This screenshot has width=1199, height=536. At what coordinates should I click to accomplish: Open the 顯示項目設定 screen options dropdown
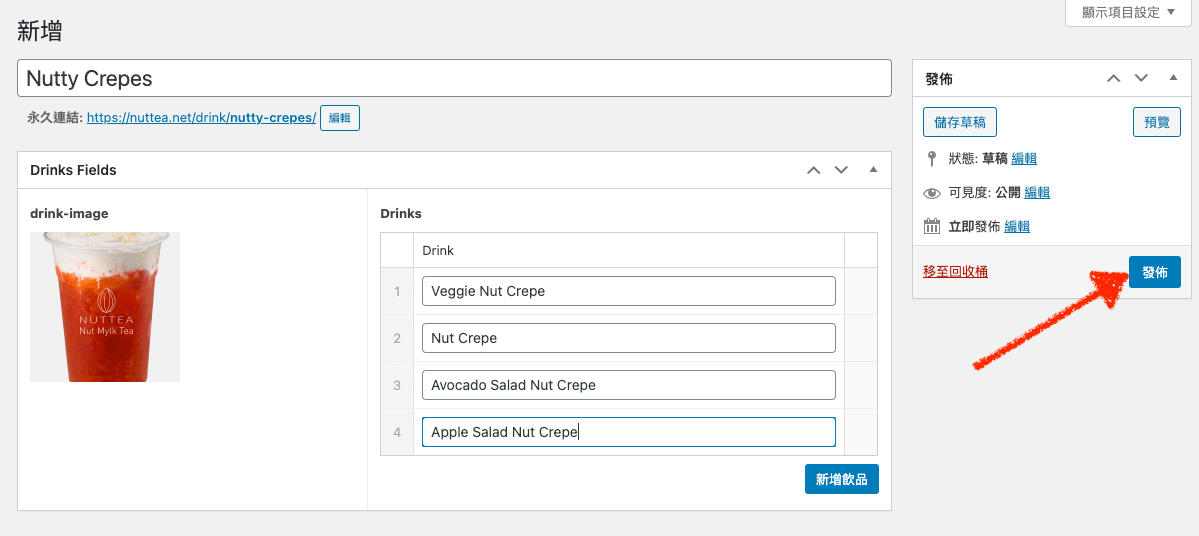1128,13
